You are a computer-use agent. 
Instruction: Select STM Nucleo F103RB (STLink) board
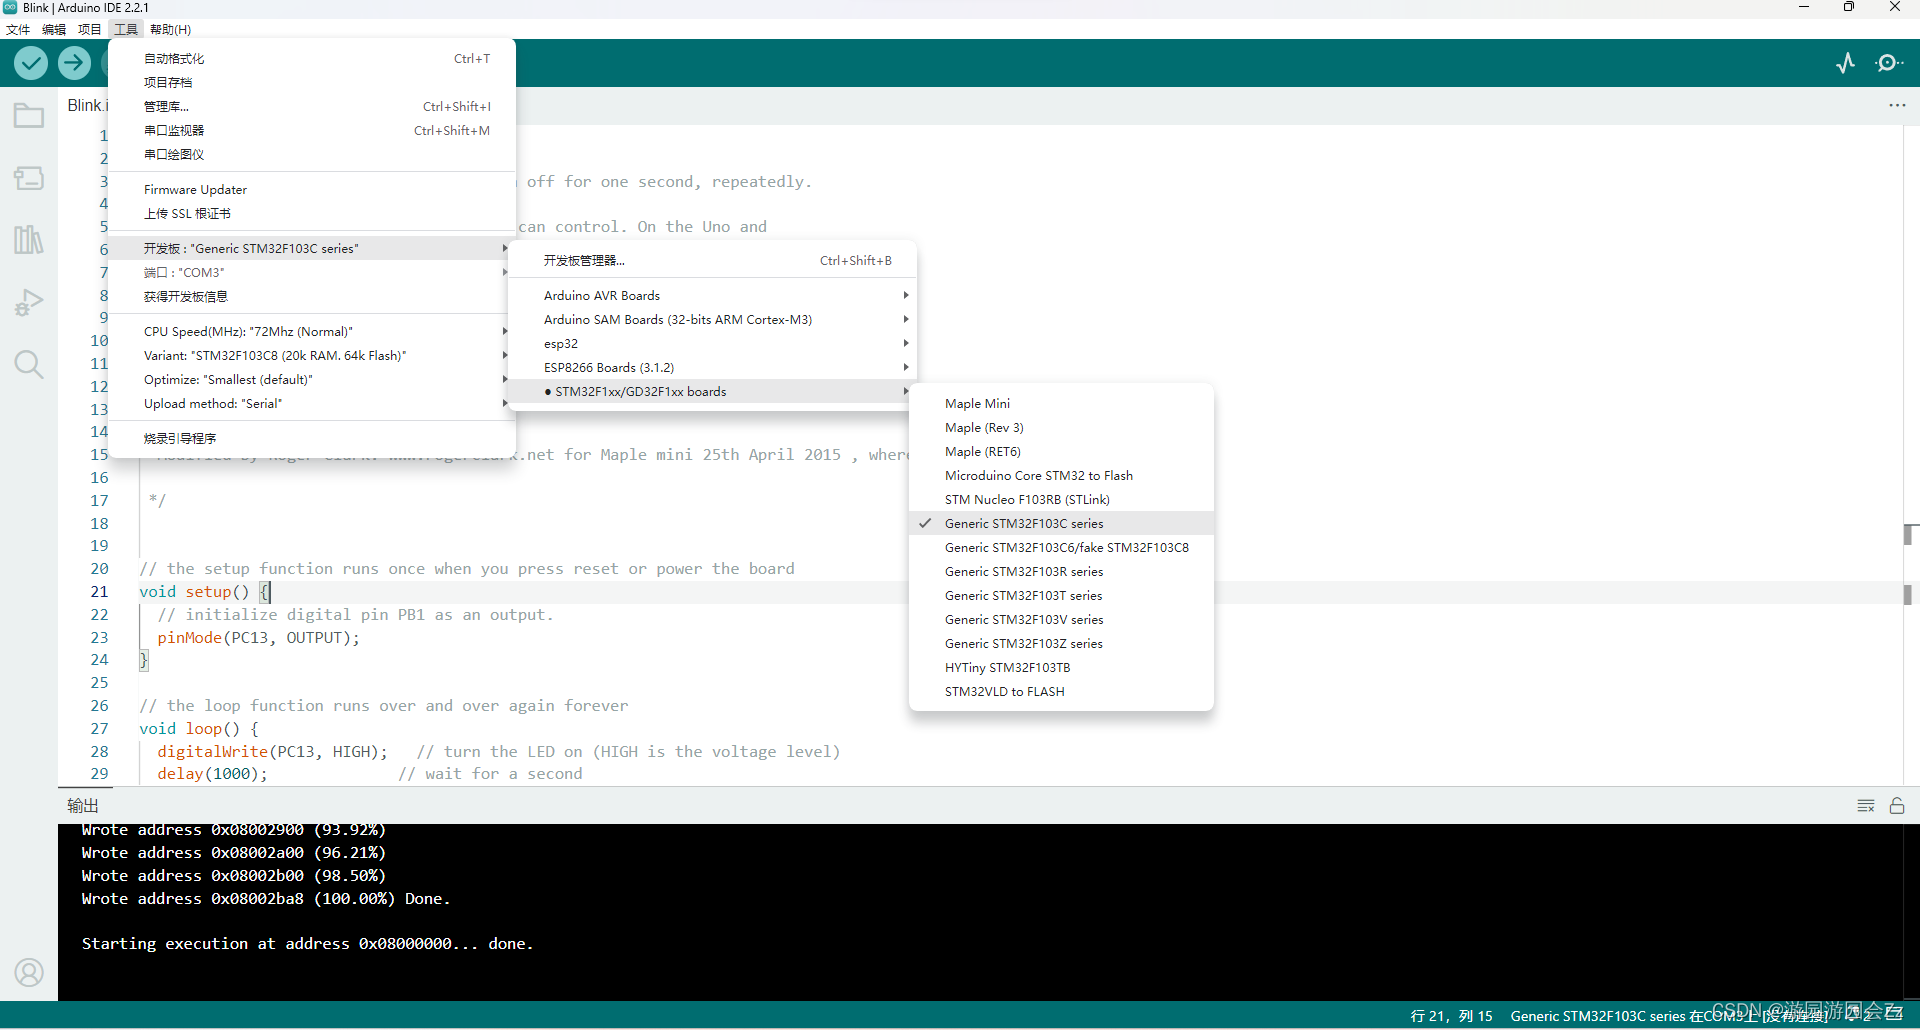[x=1061, y=499]
